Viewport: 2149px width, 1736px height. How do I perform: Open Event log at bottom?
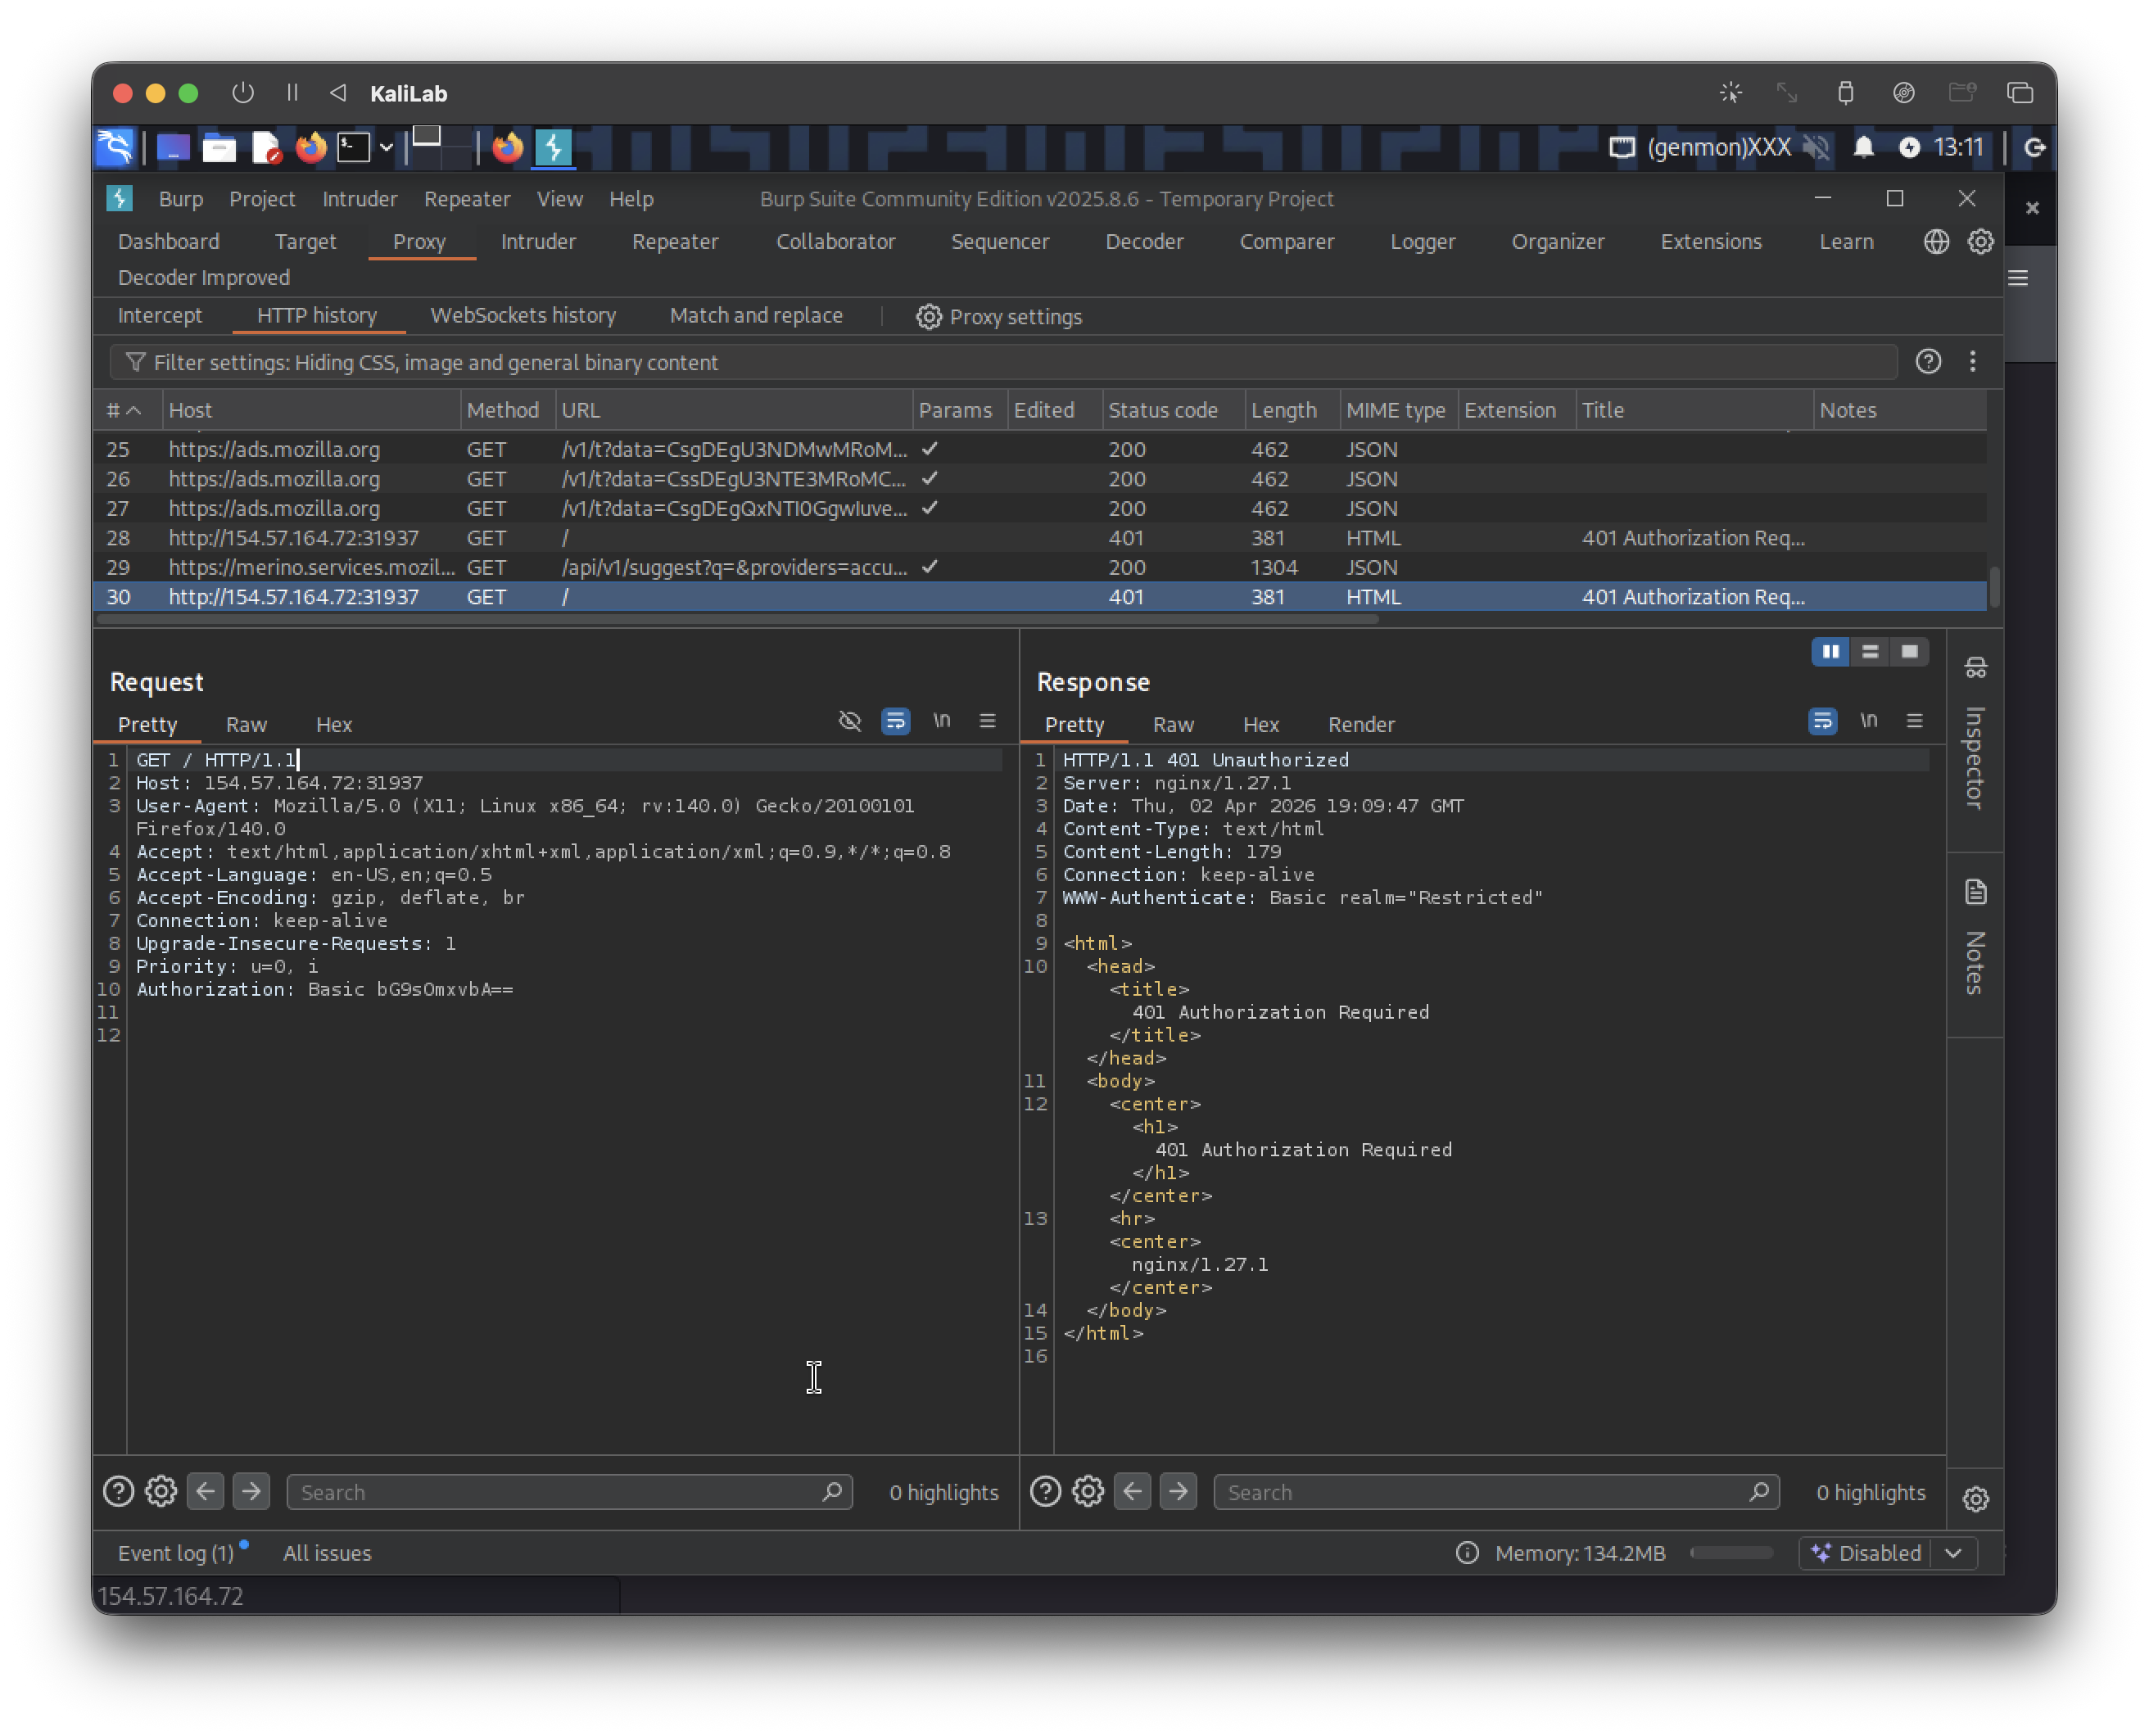pyautogui.click(x=176, y=1553)
